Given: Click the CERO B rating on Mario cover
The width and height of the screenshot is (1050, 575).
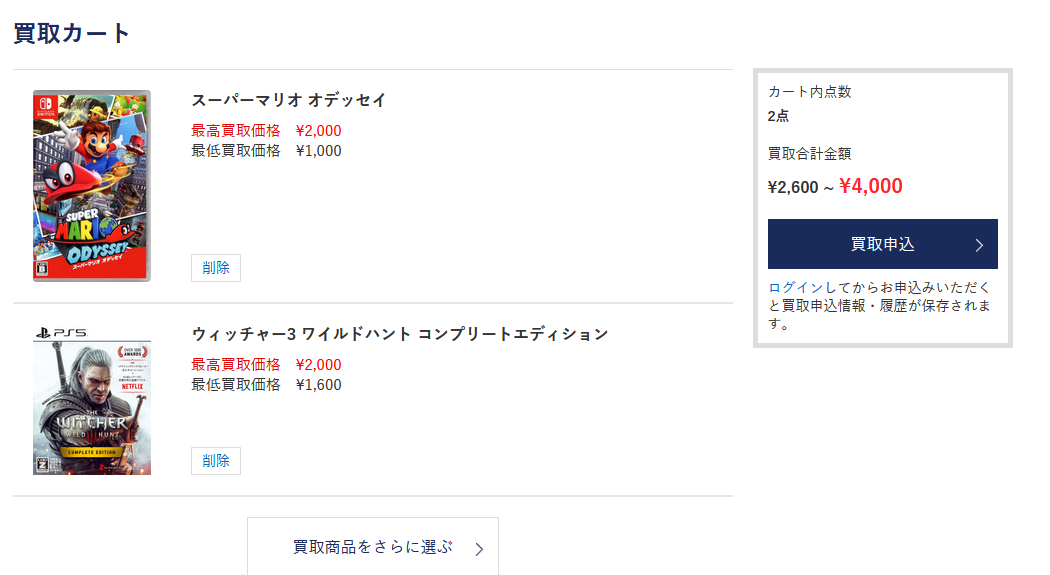Looking at the screenshot, I should click(x=41, y=269).
